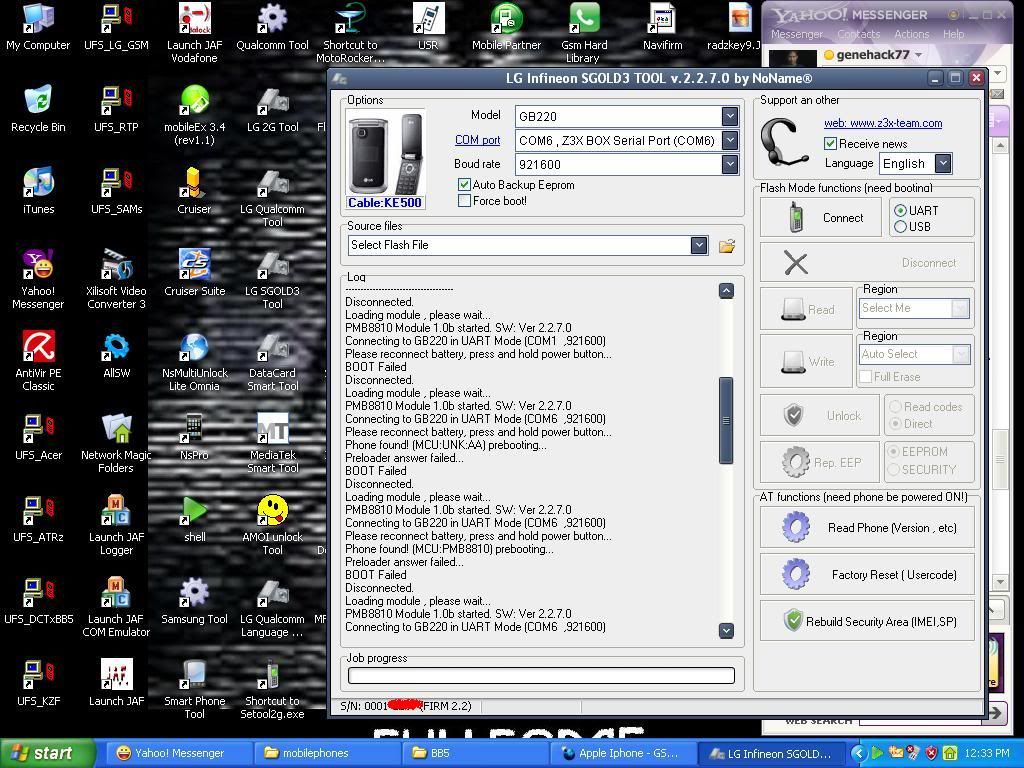Click the Factory Reset (Usercode) button

(x=867, y=575)
